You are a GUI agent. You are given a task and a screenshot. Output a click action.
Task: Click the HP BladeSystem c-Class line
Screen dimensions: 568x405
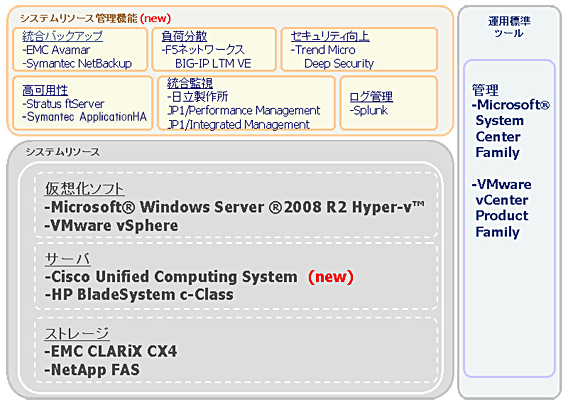pyautogui.click(x=139, y=295)
